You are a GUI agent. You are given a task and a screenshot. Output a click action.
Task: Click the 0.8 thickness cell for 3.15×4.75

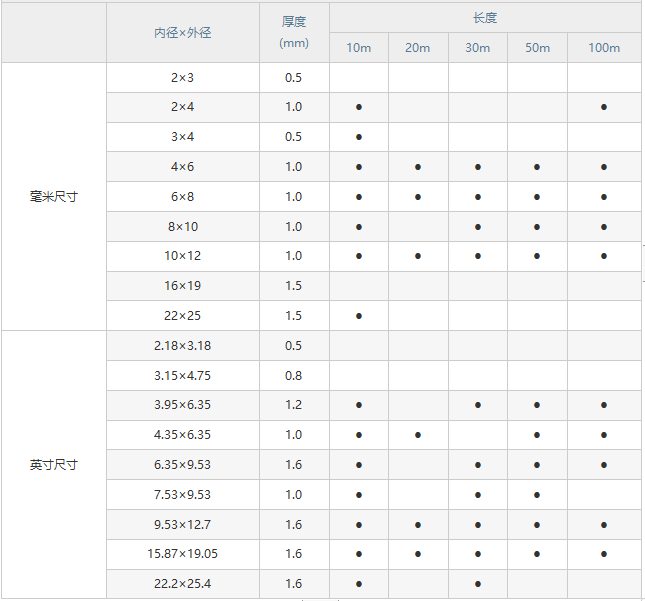click(294, 376)
